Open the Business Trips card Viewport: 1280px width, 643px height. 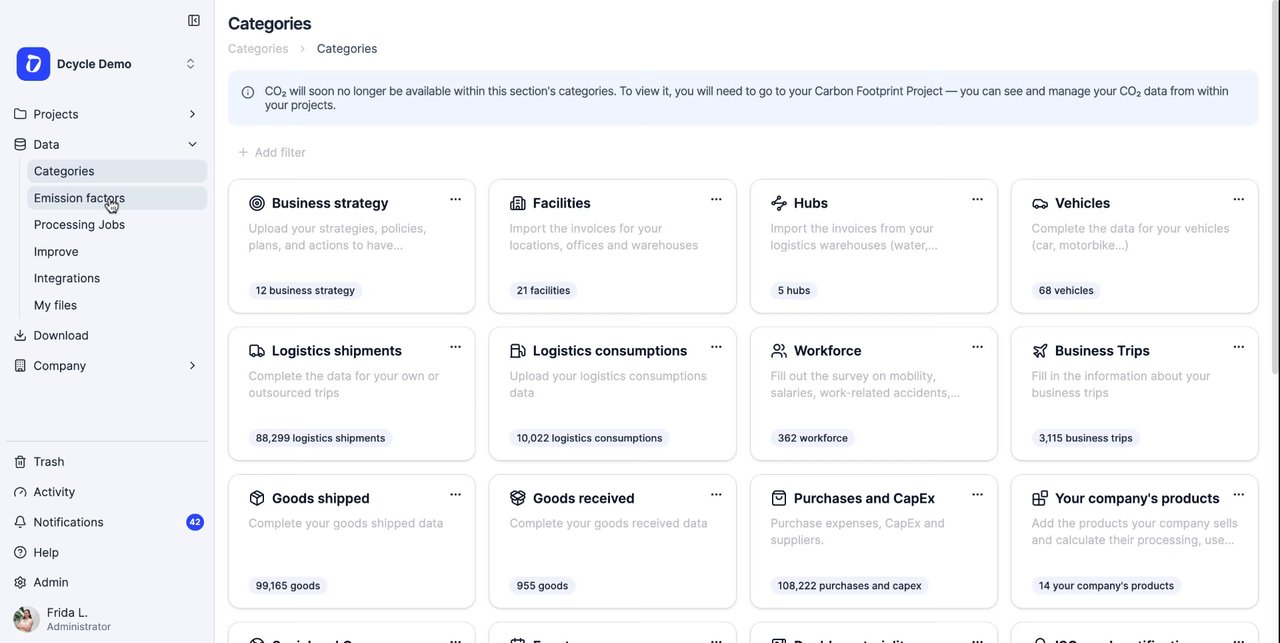tap(1134, 394)
